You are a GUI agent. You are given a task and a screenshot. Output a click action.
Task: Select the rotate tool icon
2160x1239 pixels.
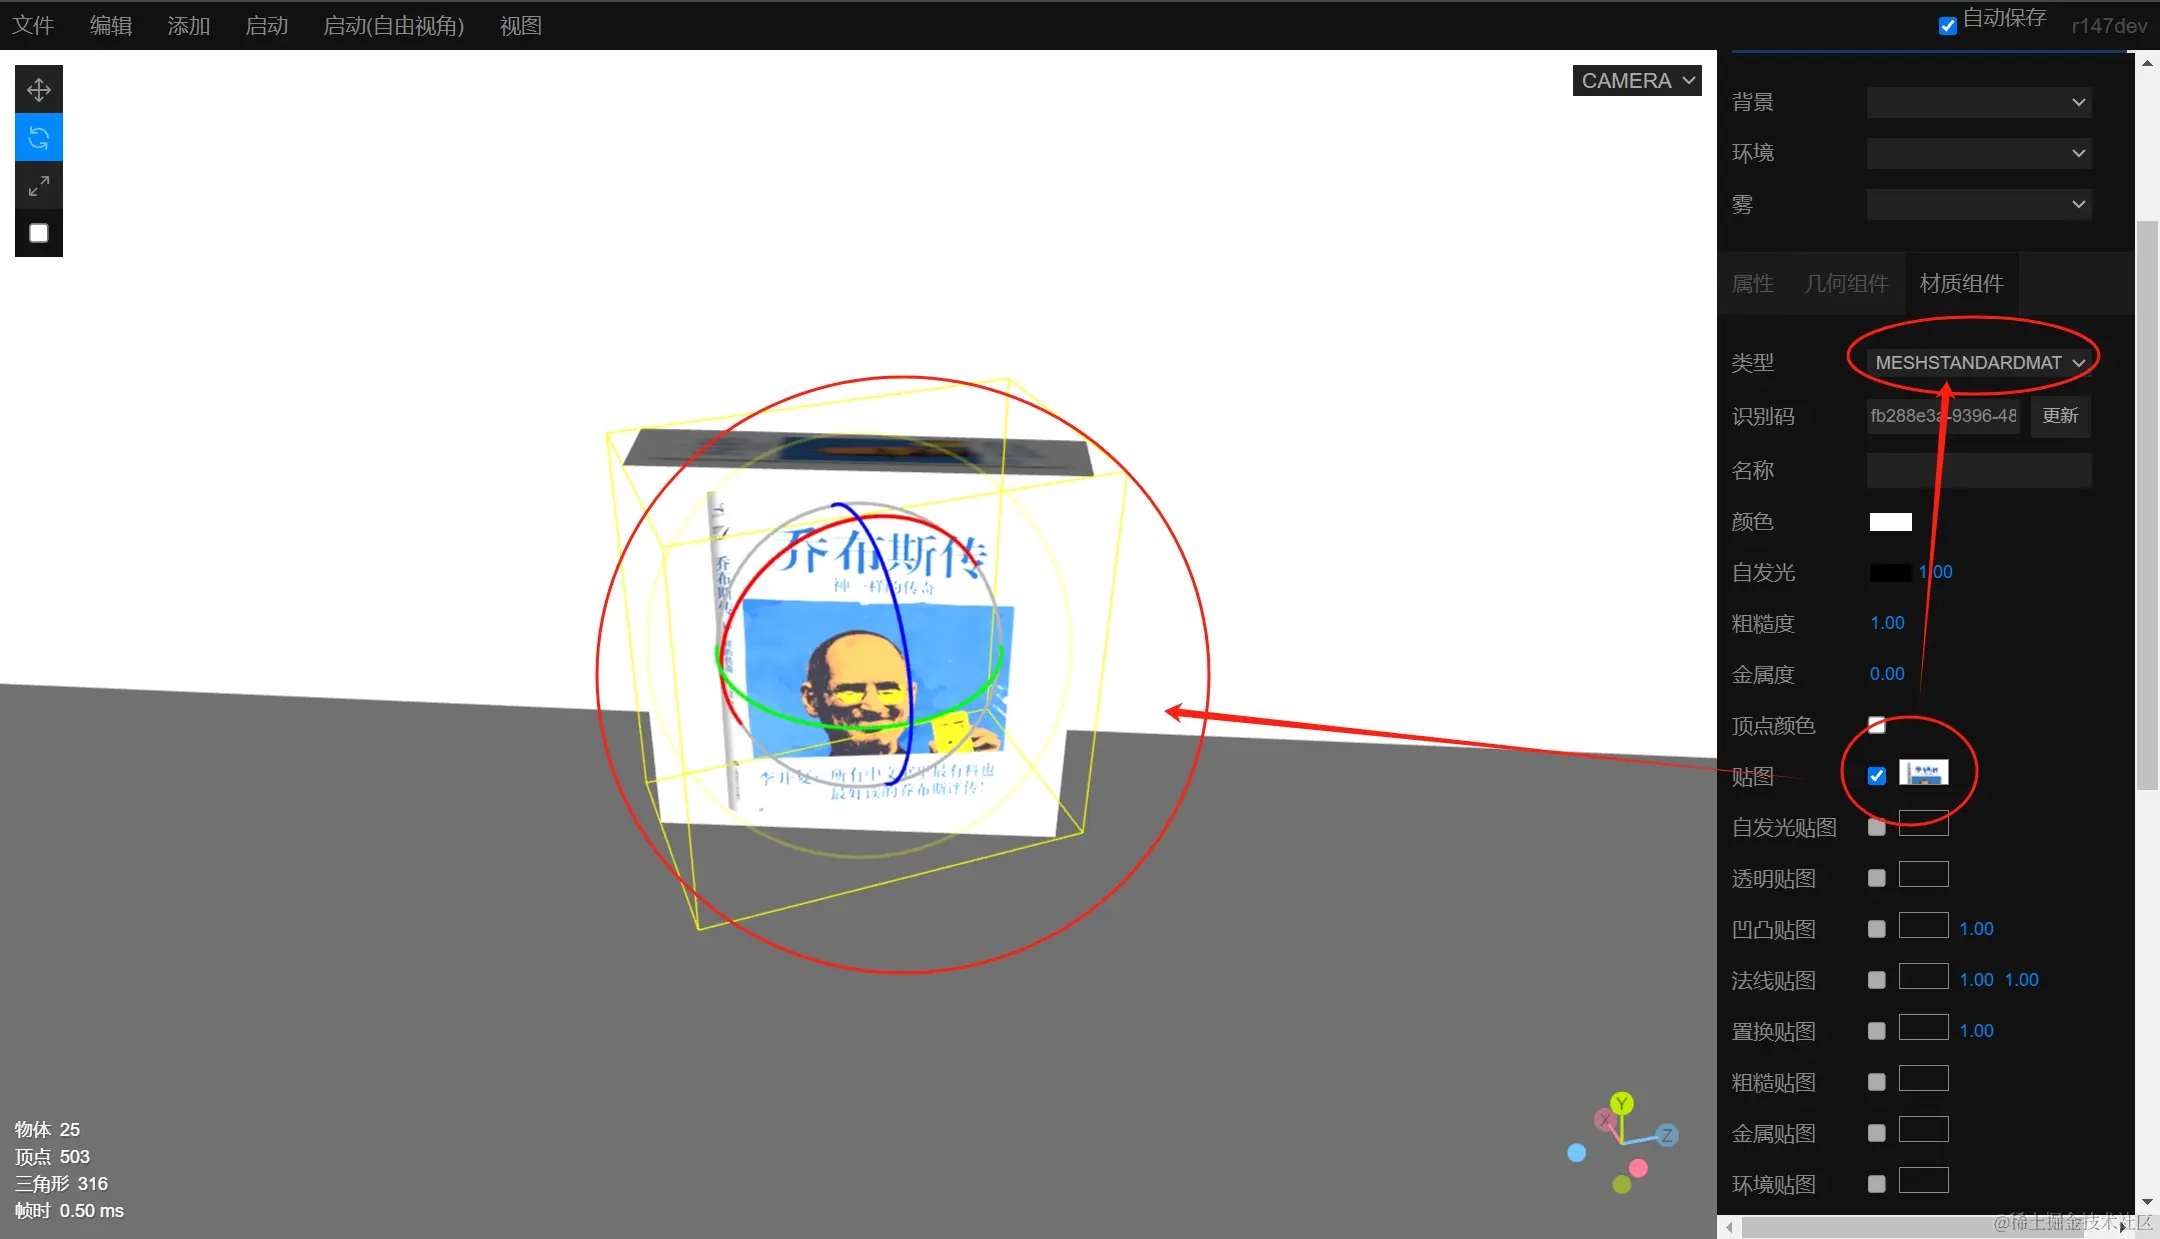pos(39,138)
